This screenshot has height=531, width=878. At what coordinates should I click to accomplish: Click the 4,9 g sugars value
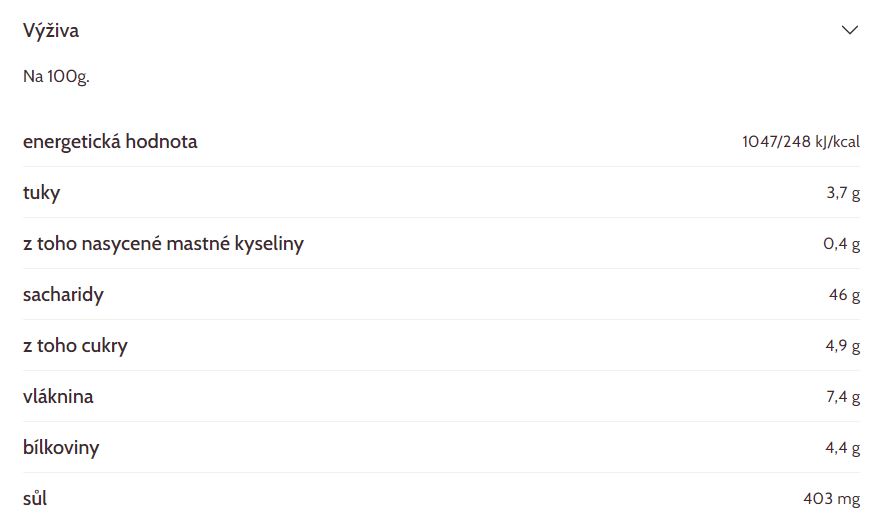click(843, 346)
